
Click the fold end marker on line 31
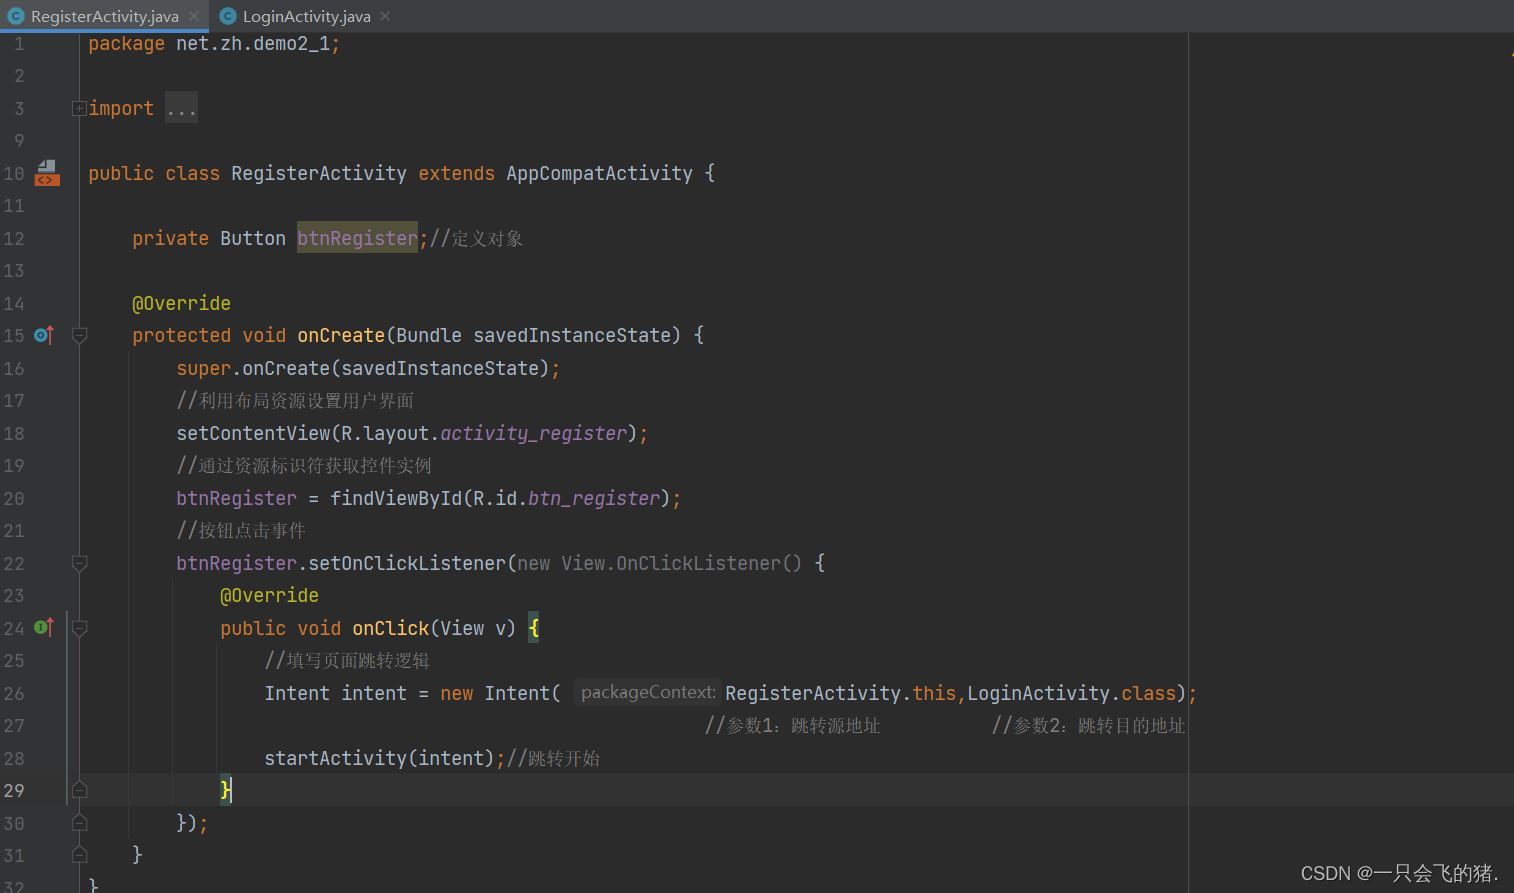80,855
